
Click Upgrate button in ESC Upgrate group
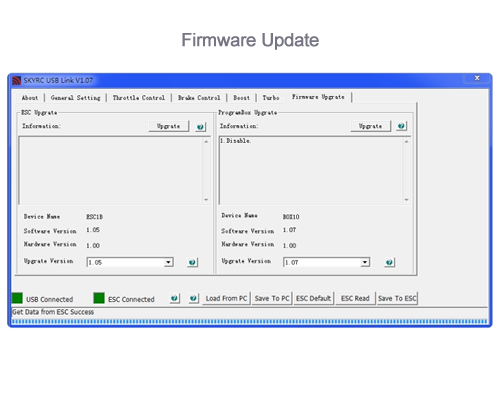pyautogui.click(x=169, y=126)
